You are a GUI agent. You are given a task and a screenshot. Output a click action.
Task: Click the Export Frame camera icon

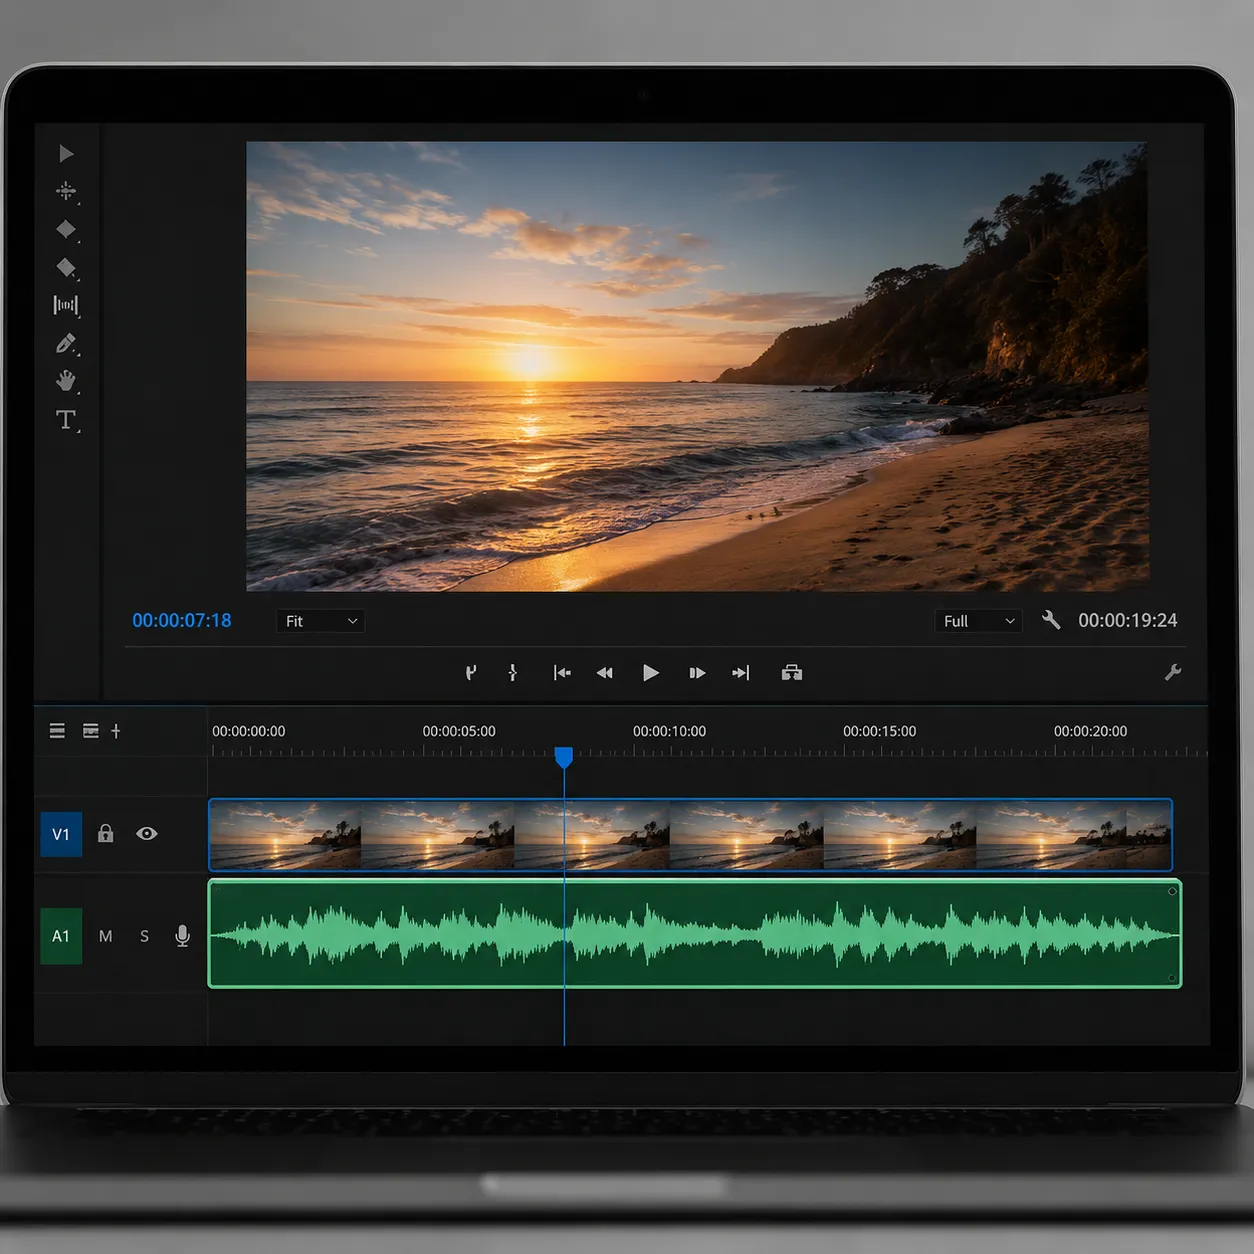[x=791, y=673]
